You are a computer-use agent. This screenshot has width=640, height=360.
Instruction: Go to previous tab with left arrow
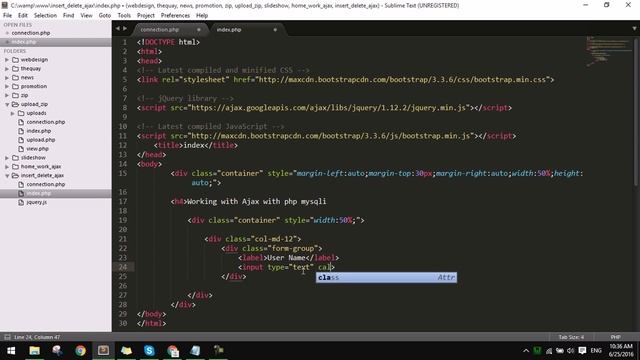(x=118, y=29)
